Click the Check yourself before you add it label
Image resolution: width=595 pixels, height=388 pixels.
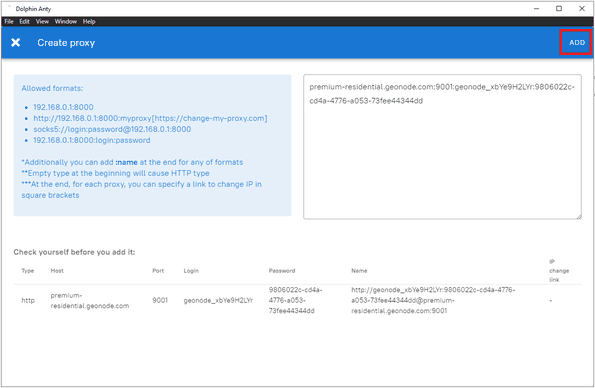[x=74, y=252]
